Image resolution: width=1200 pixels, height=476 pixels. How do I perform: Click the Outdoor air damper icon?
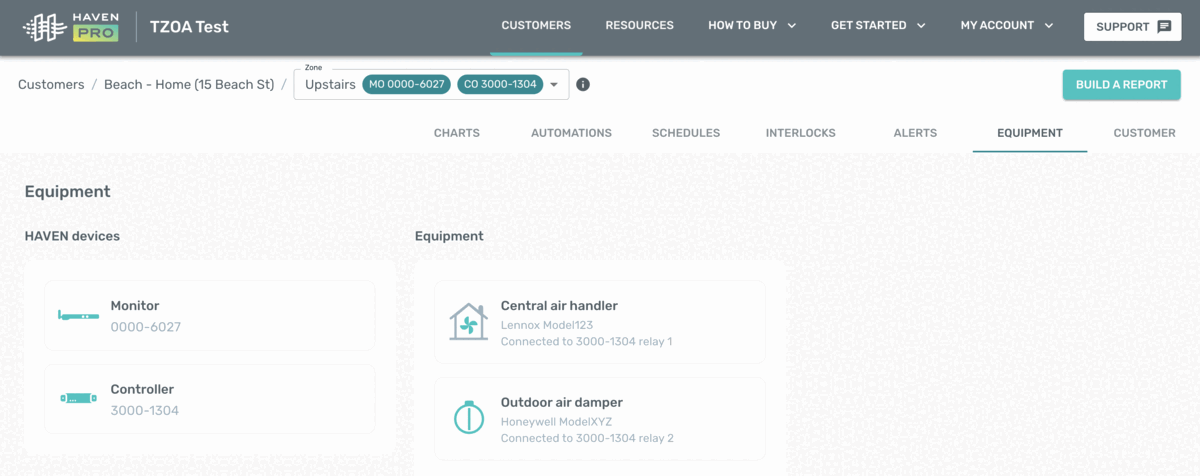468,417
